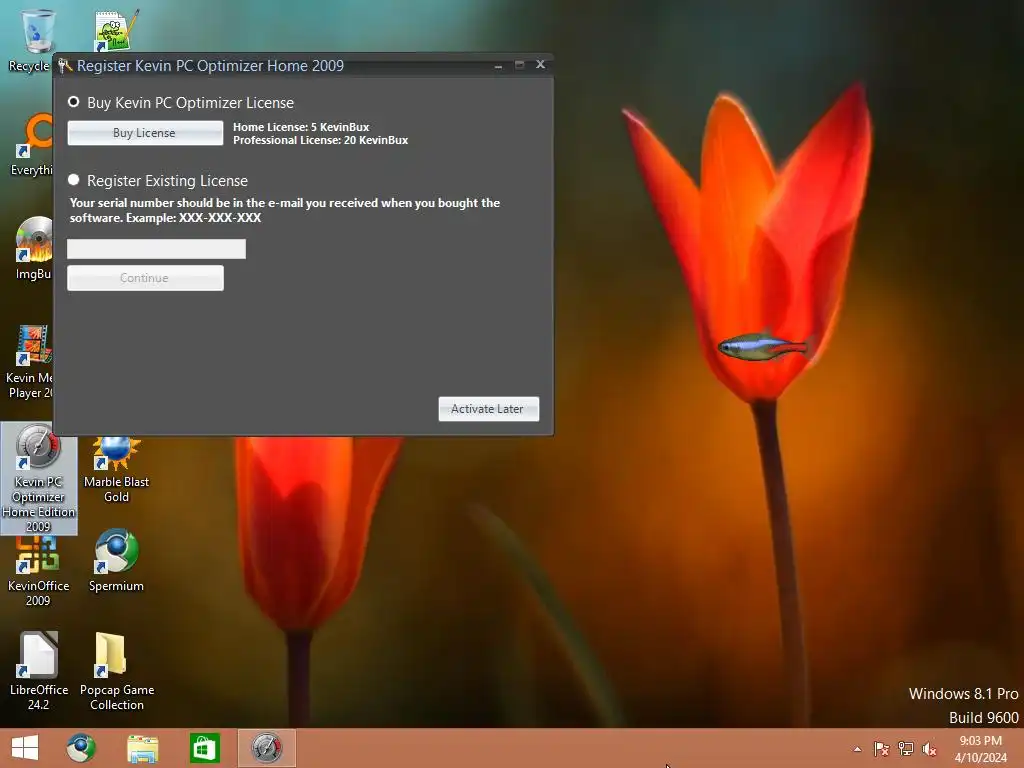The image size is (1024, 768).
Task: Show hidden tray icons arrow
Action: tap(857, 749)
